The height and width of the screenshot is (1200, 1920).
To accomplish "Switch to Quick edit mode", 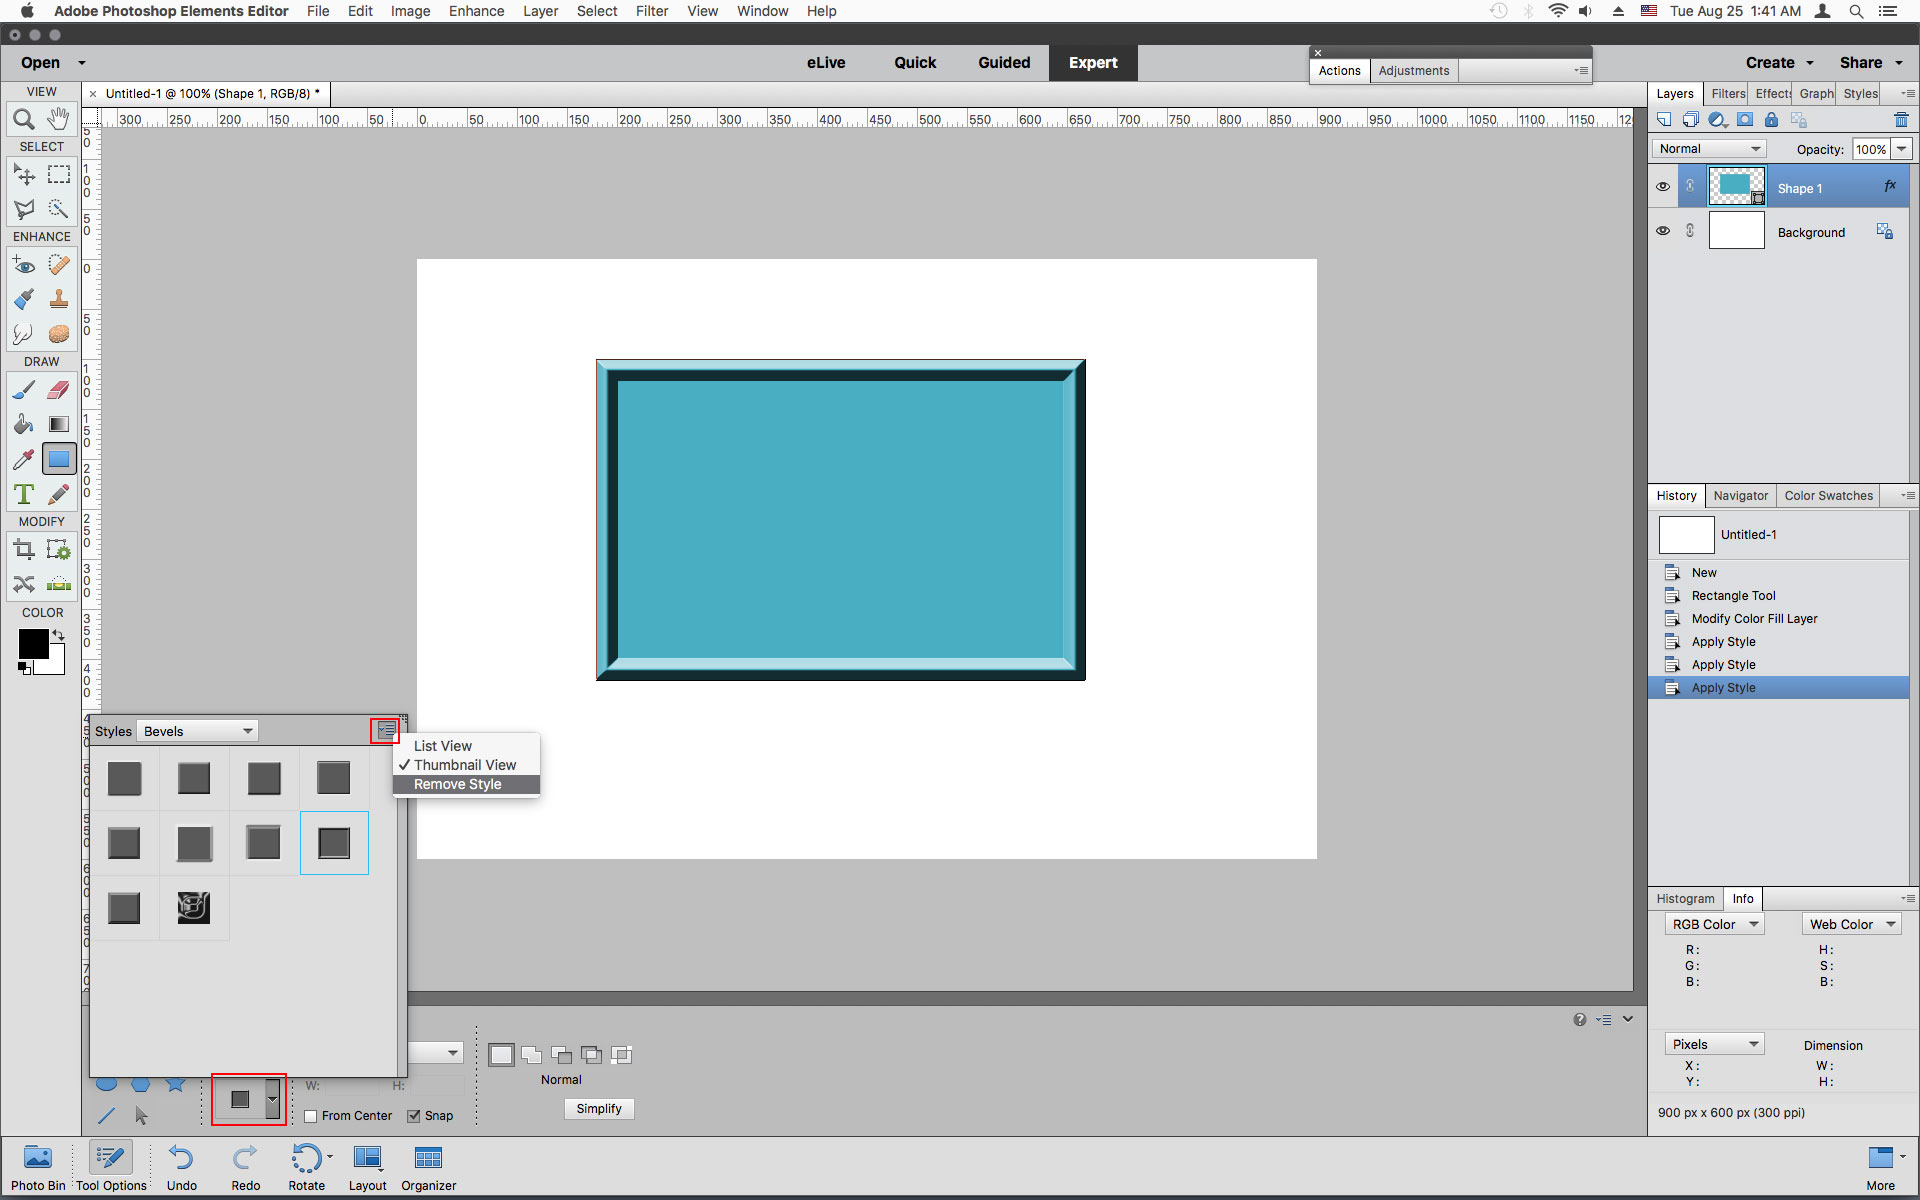I will click(914, 62).
